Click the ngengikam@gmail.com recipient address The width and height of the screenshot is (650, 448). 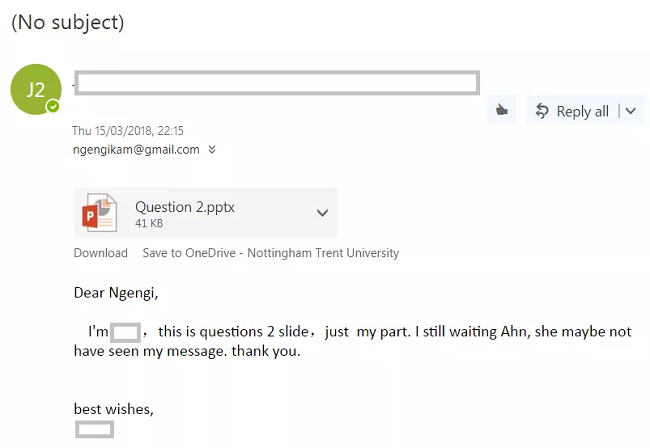[136, 150]
